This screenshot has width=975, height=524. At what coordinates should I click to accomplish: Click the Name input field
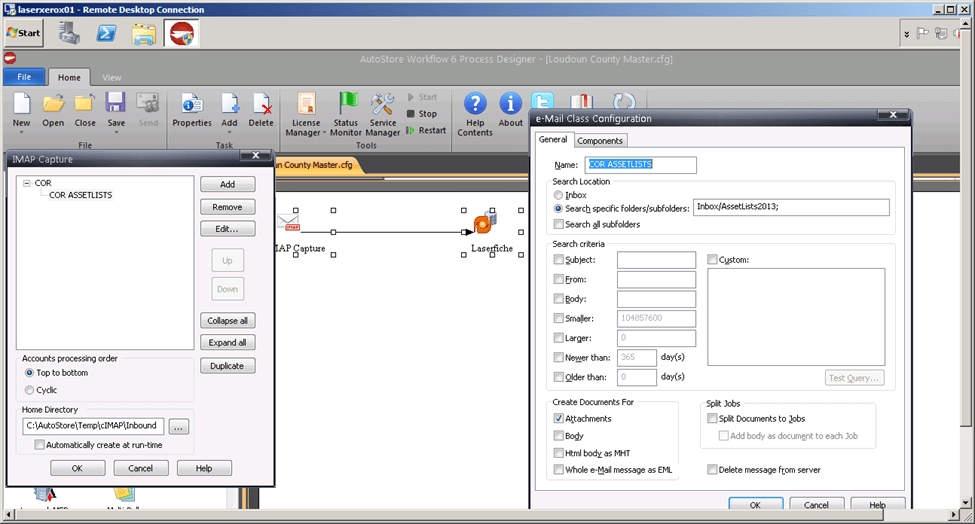(640, 165)
